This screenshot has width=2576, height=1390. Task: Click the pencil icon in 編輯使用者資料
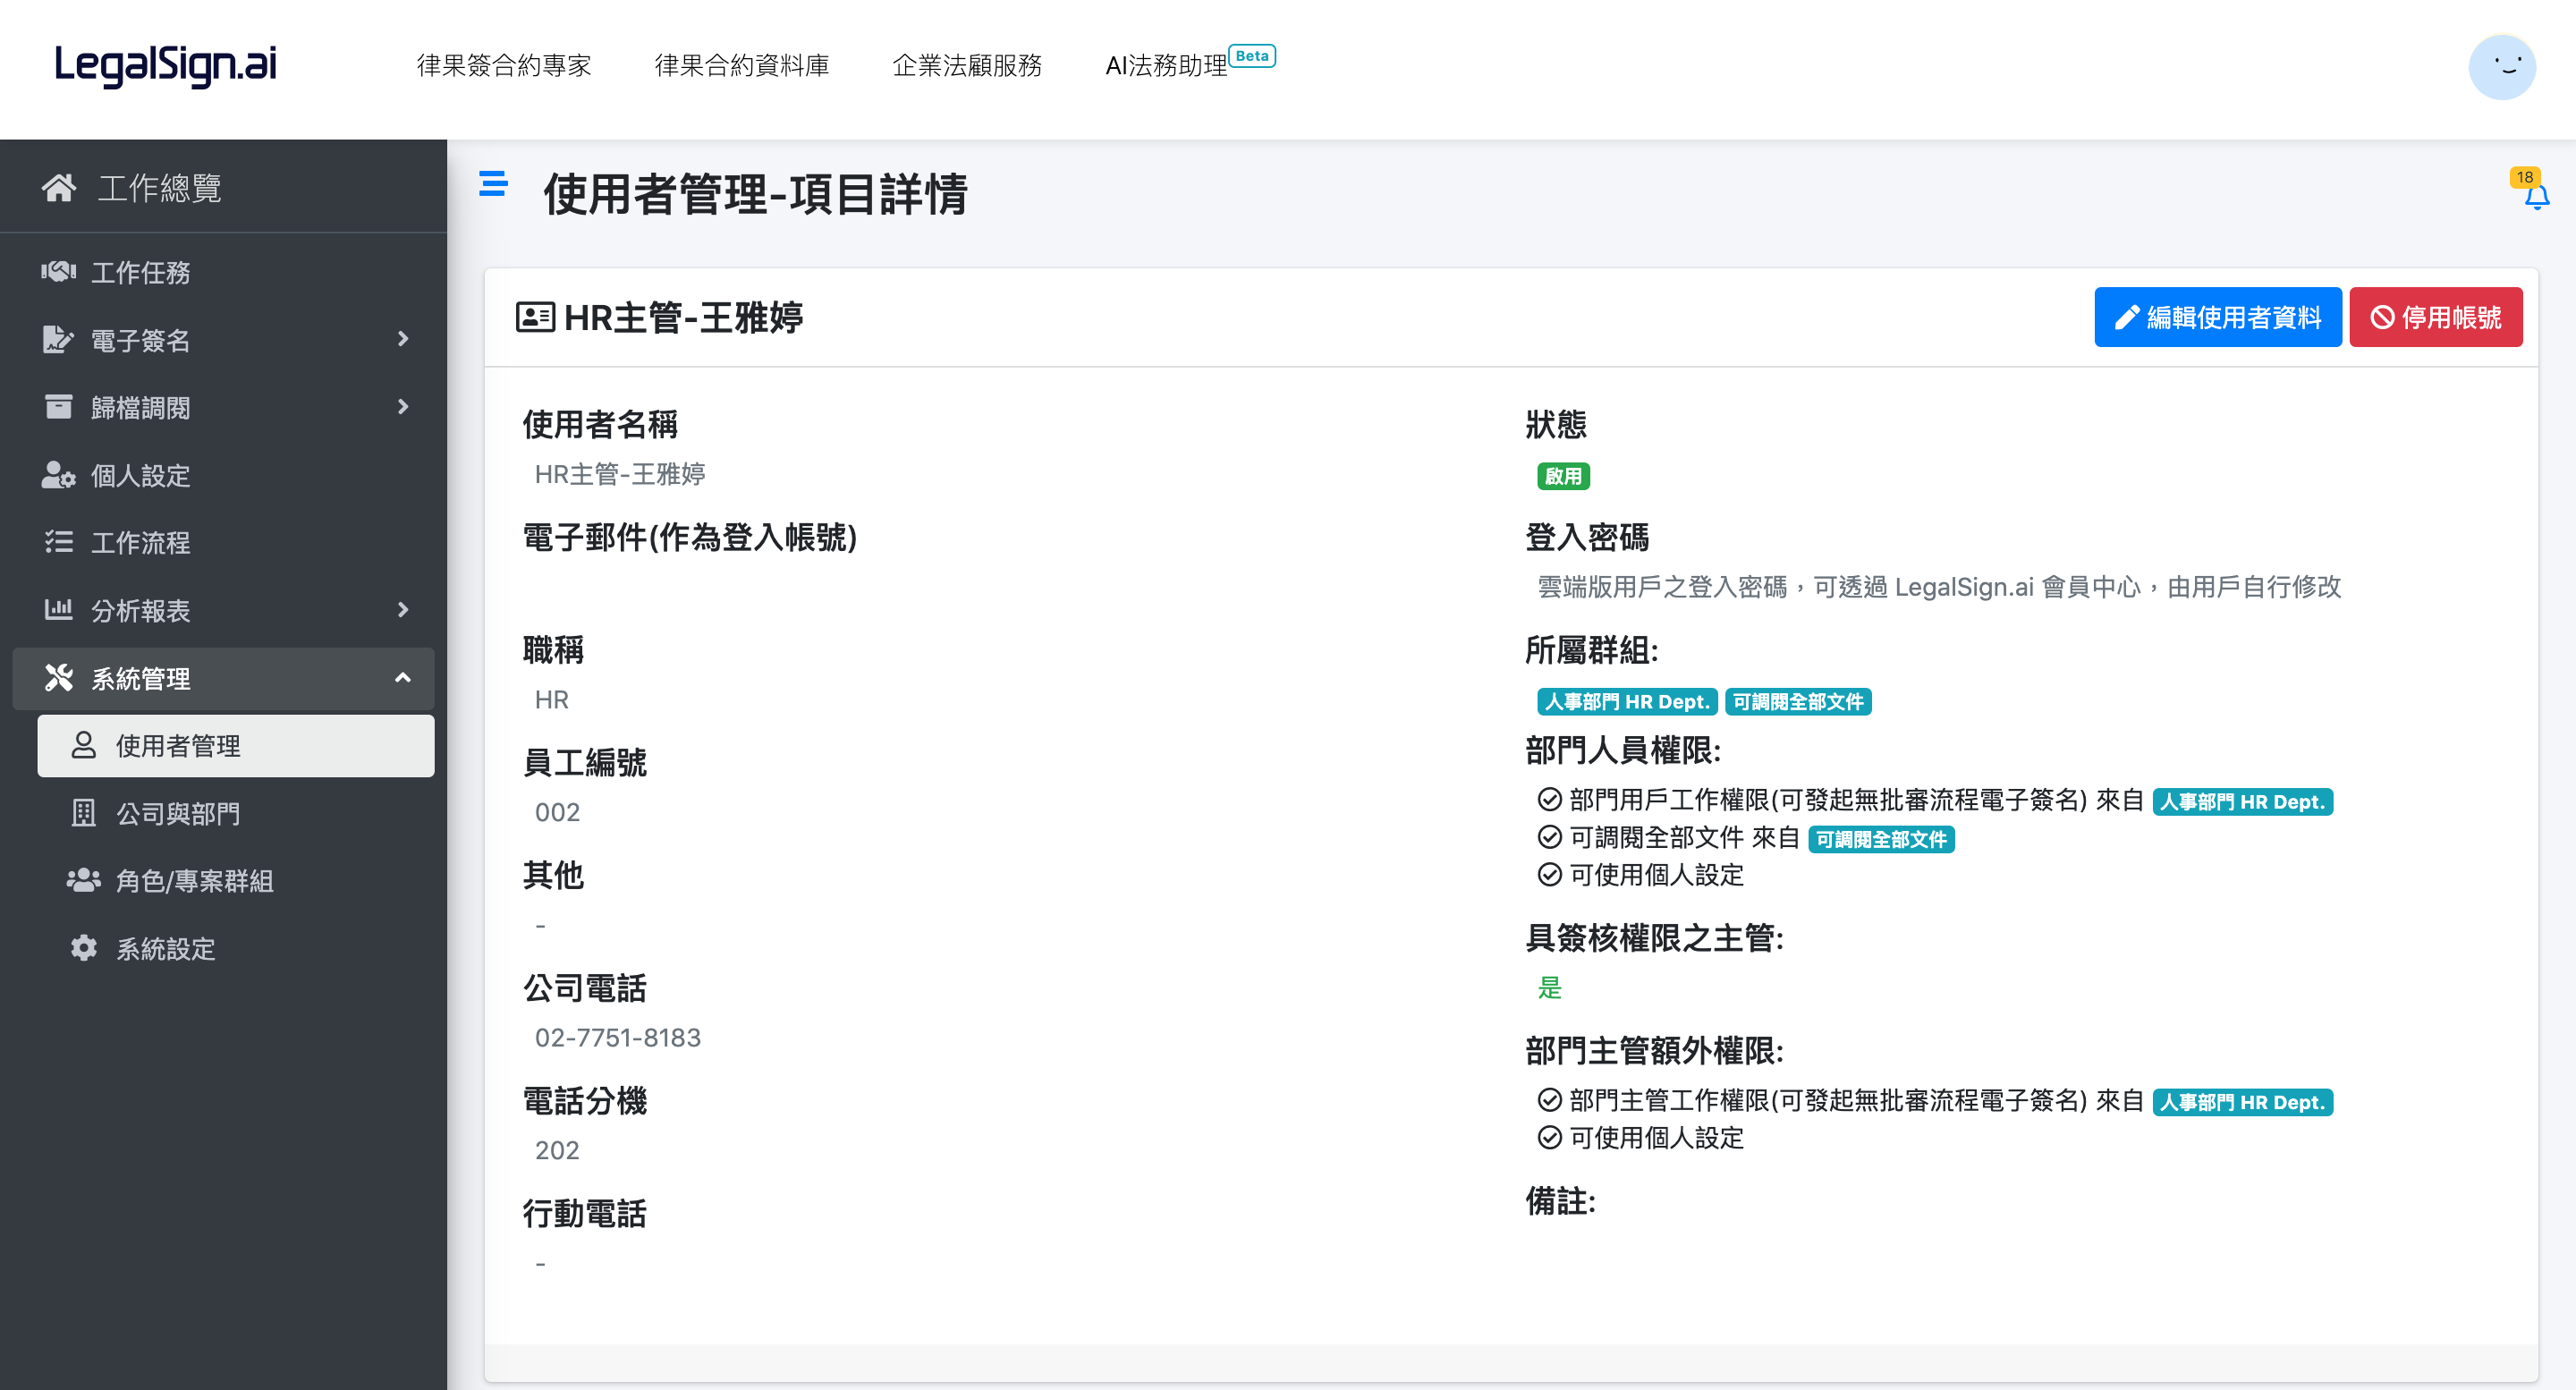pyautogui.click(x=2127, y=317)
